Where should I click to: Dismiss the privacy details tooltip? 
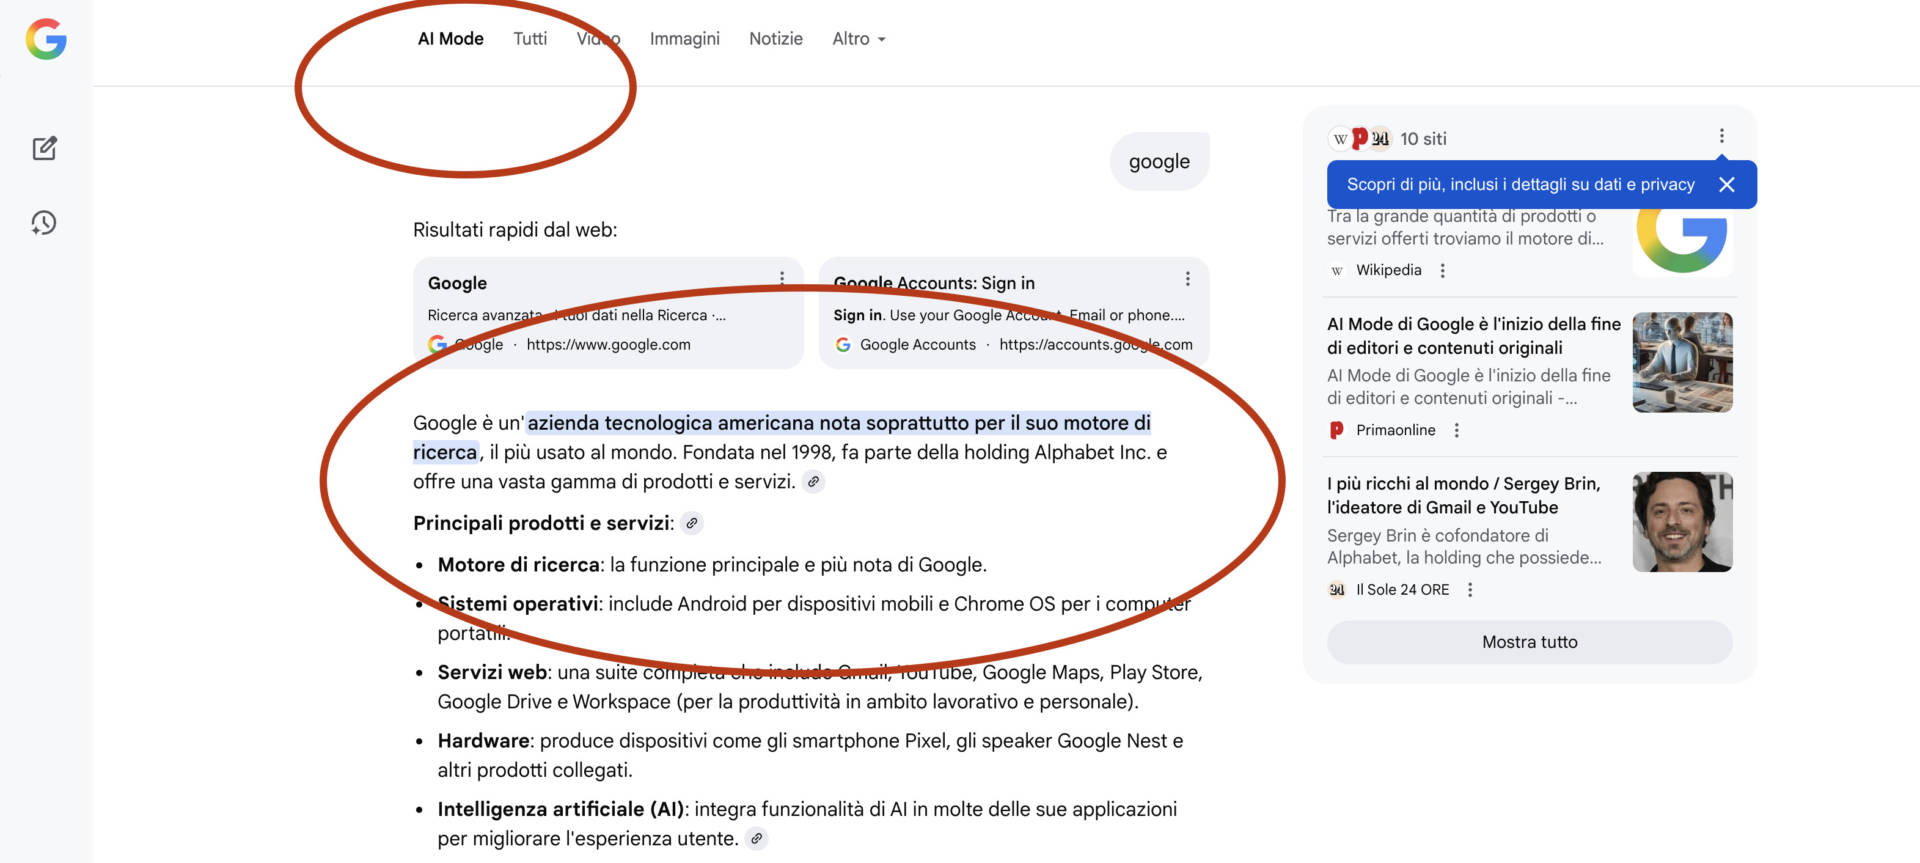point(1726,185)
